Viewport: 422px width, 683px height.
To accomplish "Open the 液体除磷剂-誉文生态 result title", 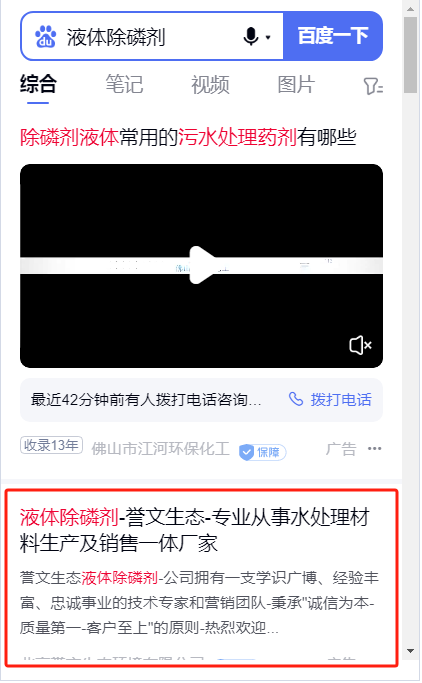I will (195, 530).
